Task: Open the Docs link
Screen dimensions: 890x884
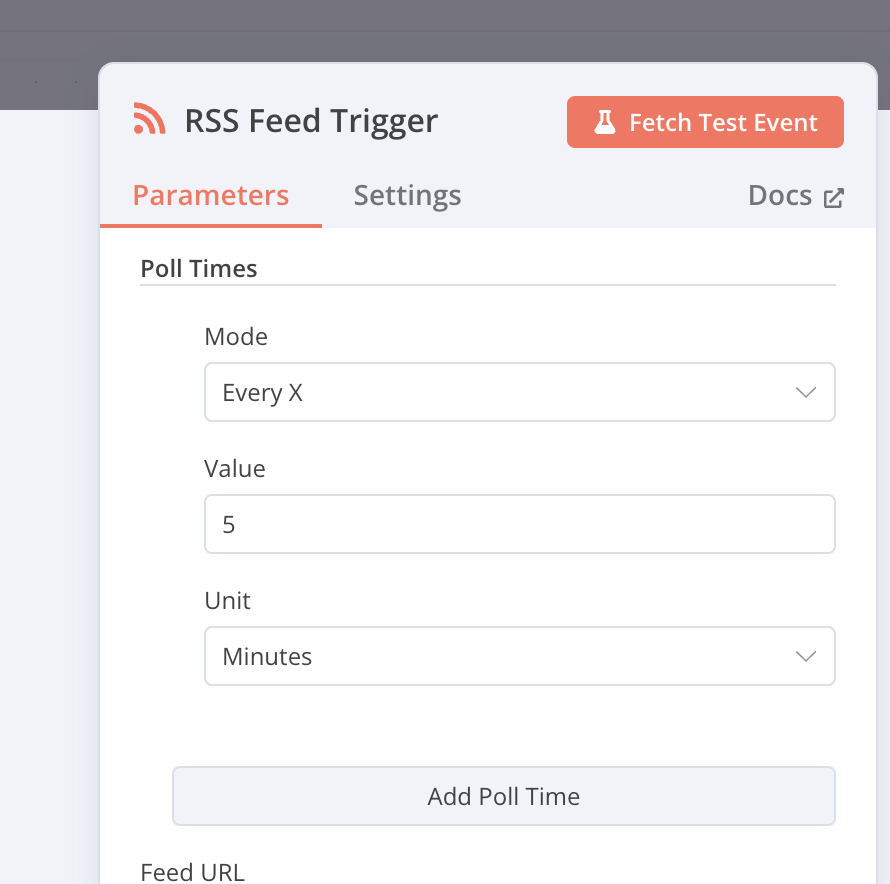Action: [x=780, y=195]
